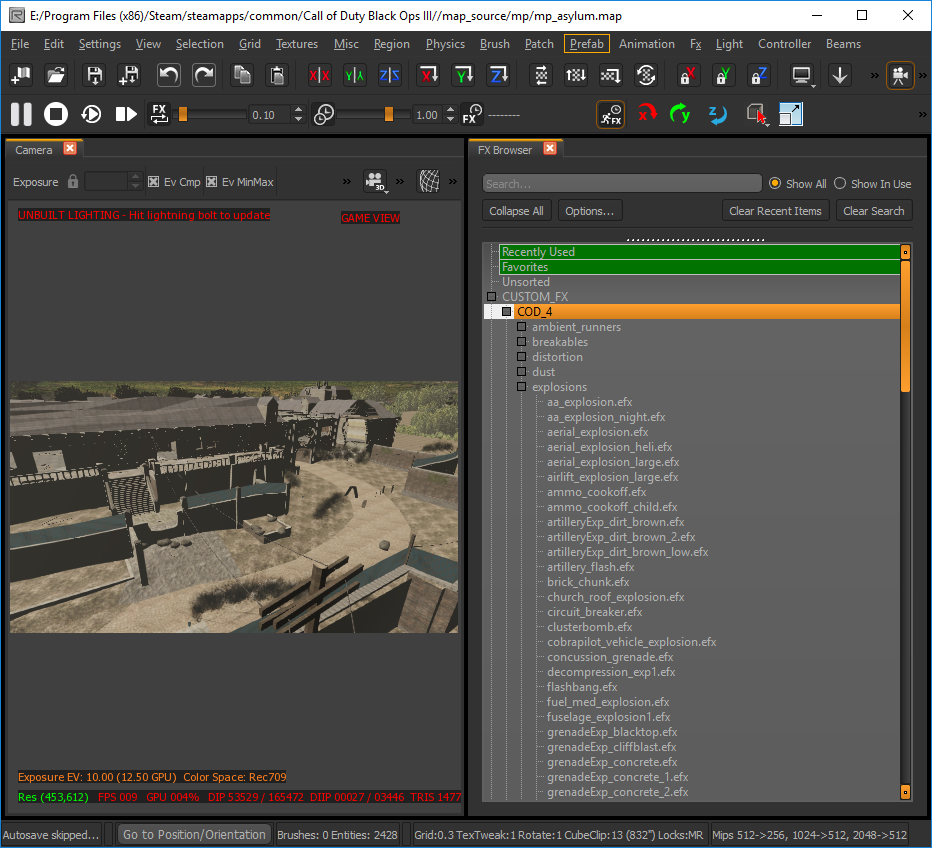Toggle the Ev Cmp checkbox
The width and height of the screenshot is (932, 848).
coord(153,182)
